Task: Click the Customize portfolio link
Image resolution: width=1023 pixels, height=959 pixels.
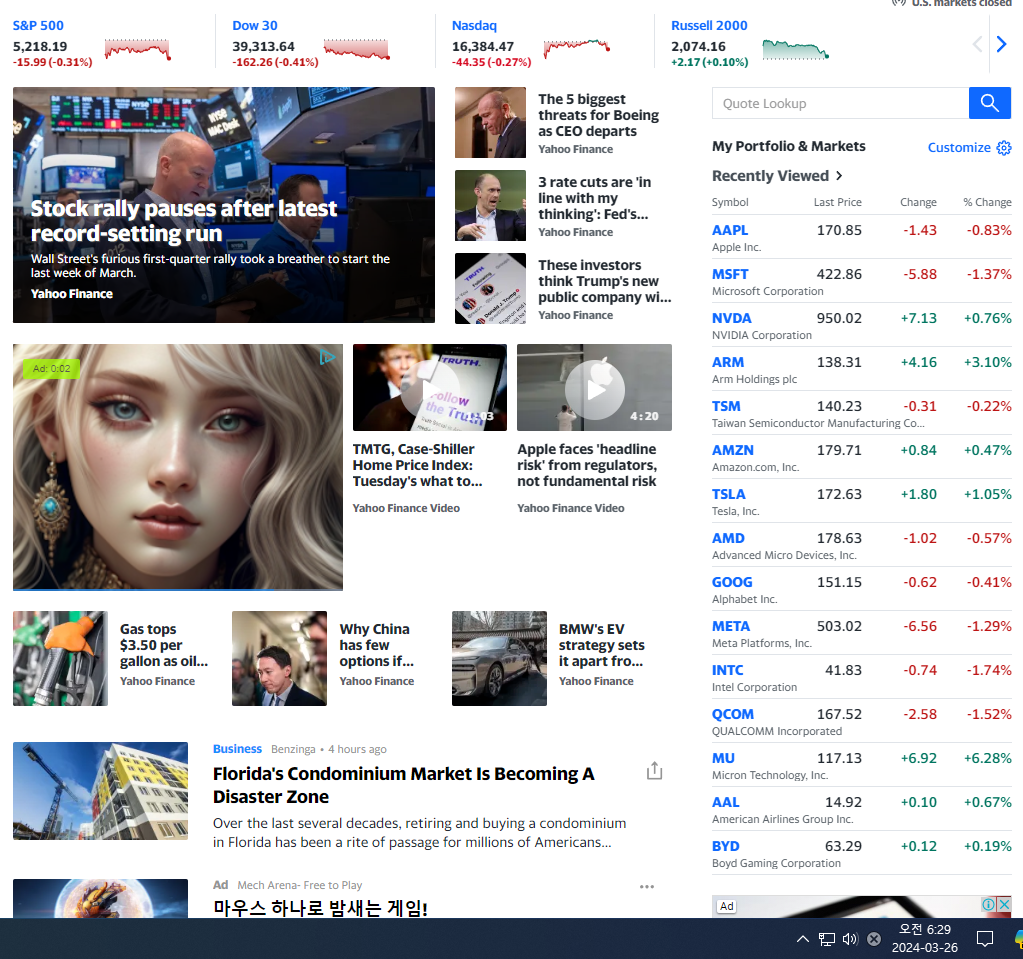Action: [959, 147]
